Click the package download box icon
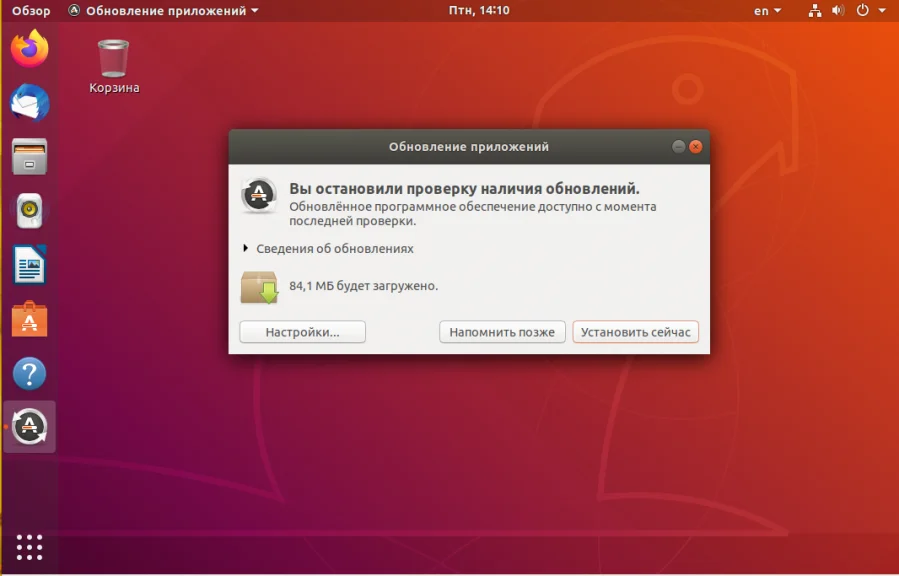Image resolution: width=899 pixels, height=576 pixels. (x=259, y=287)
